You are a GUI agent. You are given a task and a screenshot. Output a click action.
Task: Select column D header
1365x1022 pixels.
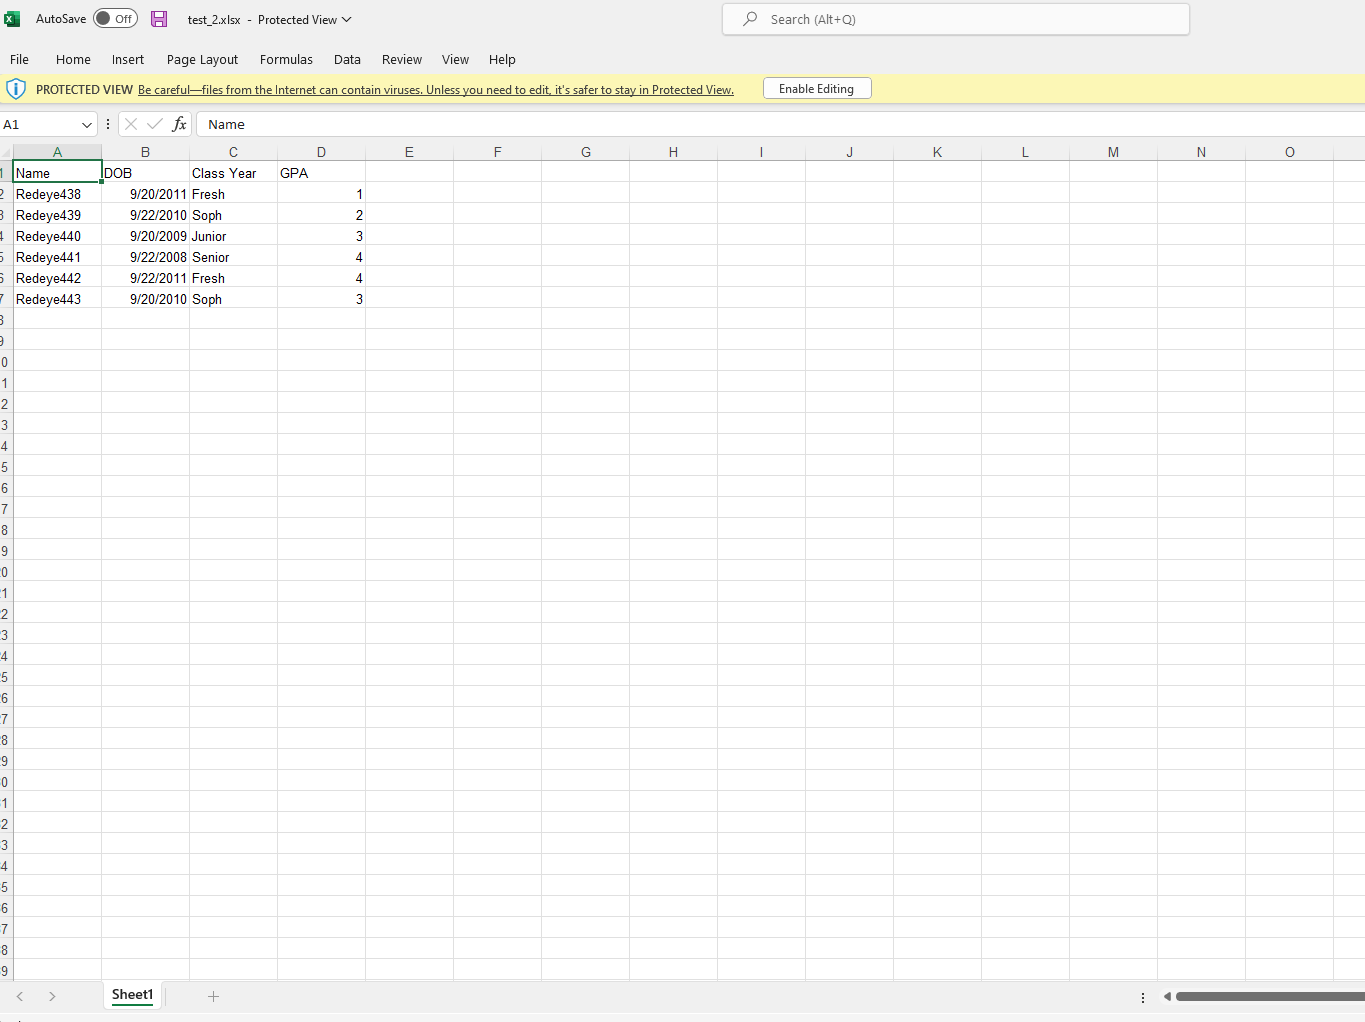(321, 152)
